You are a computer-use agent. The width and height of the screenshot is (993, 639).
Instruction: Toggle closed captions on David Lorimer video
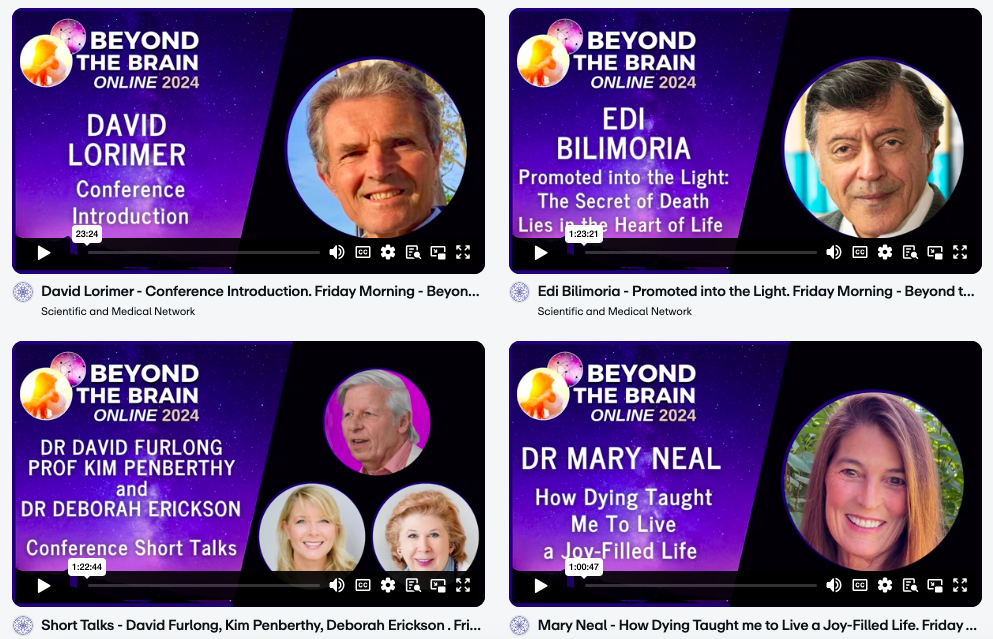(362, 252)
